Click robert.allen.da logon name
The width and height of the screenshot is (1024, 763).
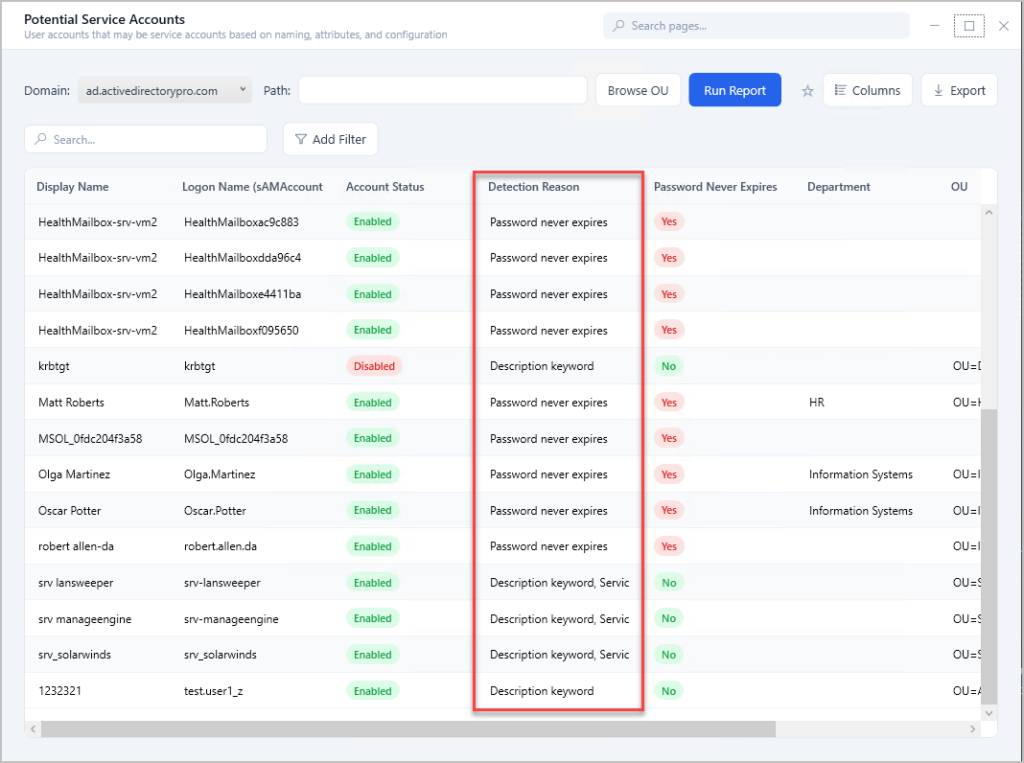[220, 546]
